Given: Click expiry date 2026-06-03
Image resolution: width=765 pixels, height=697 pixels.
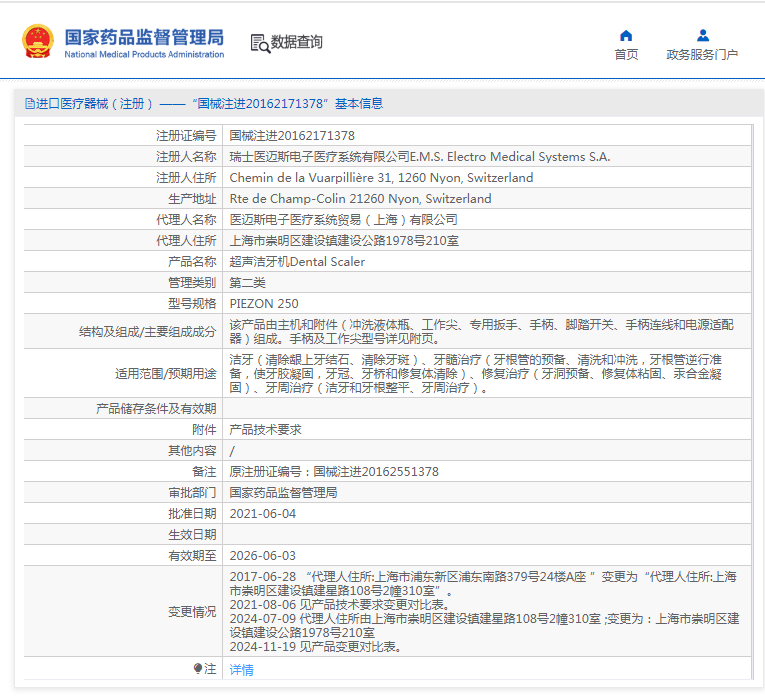Looking at the screenshot, I should pos(262,556).
